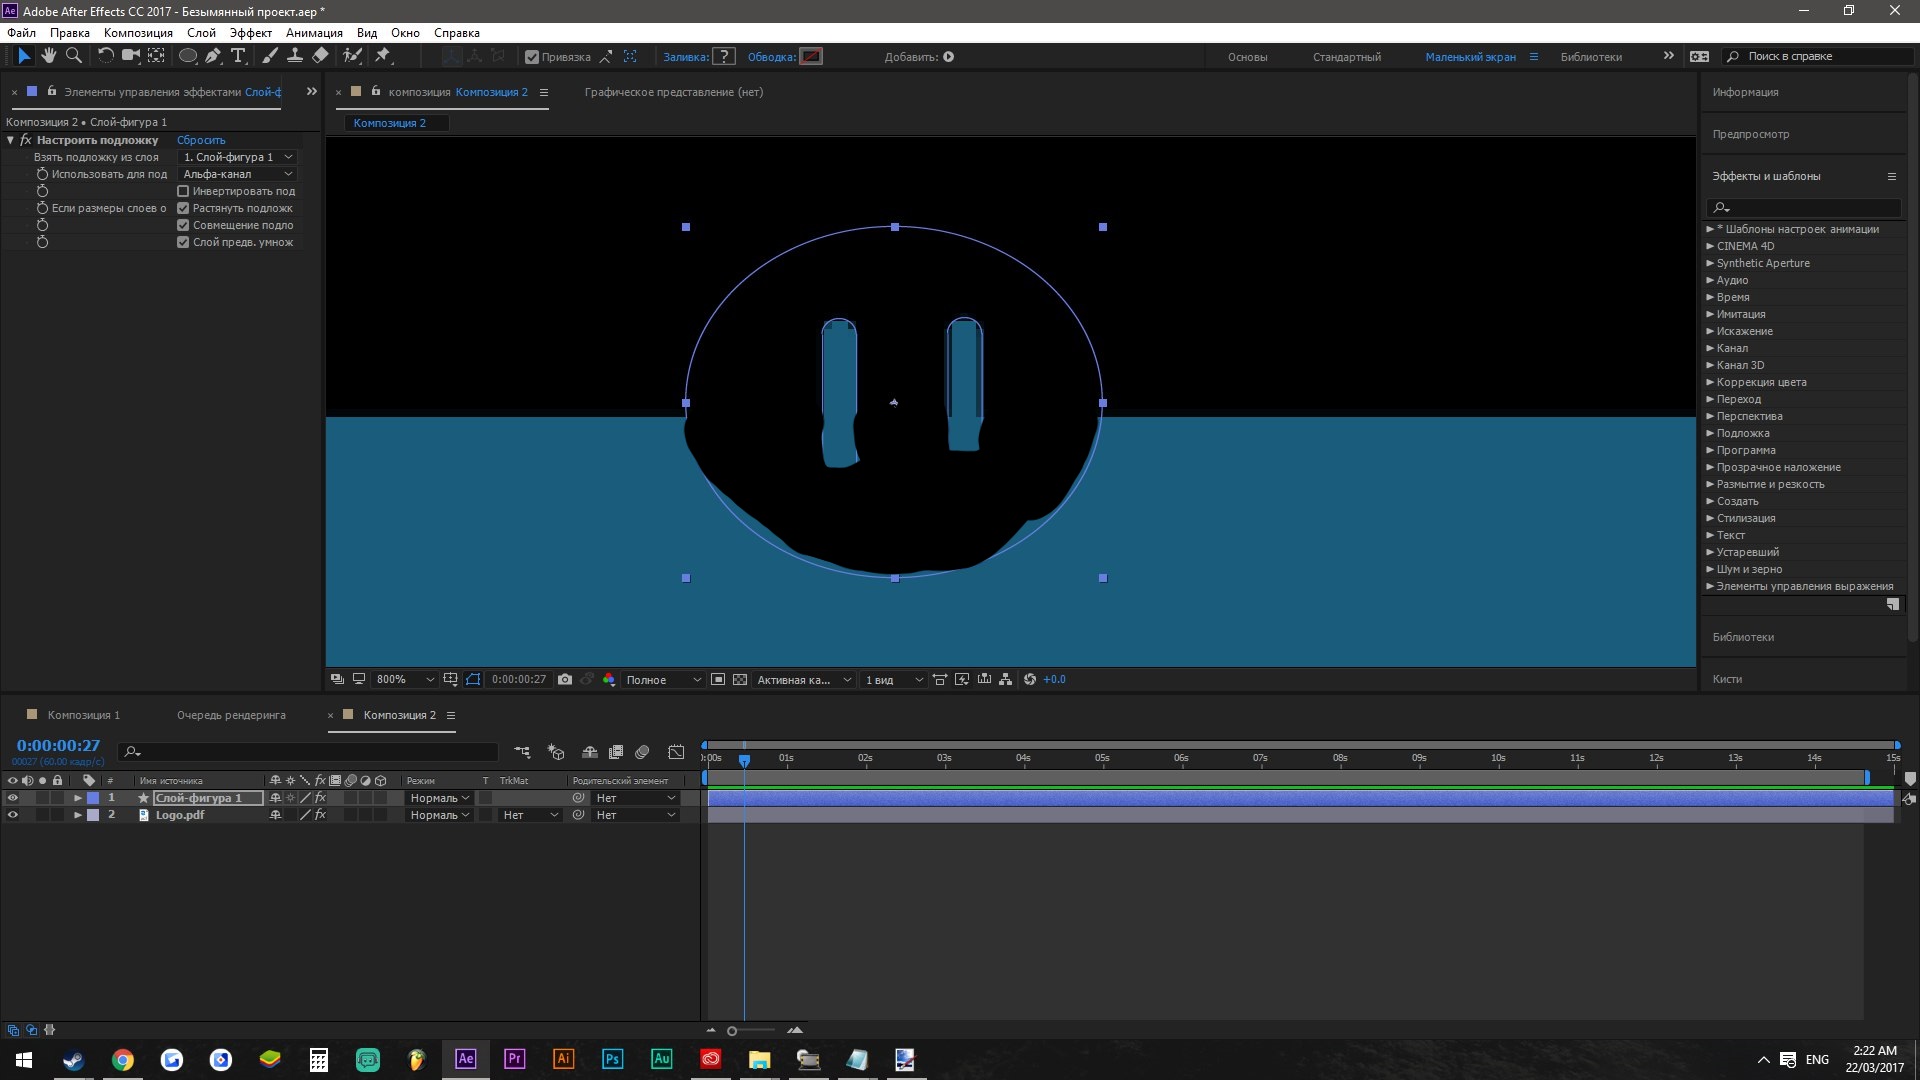This screenshot has width=1920, height=1080.
Task: Click Сбросить to reset effect
Action: [x=201, y=140]
